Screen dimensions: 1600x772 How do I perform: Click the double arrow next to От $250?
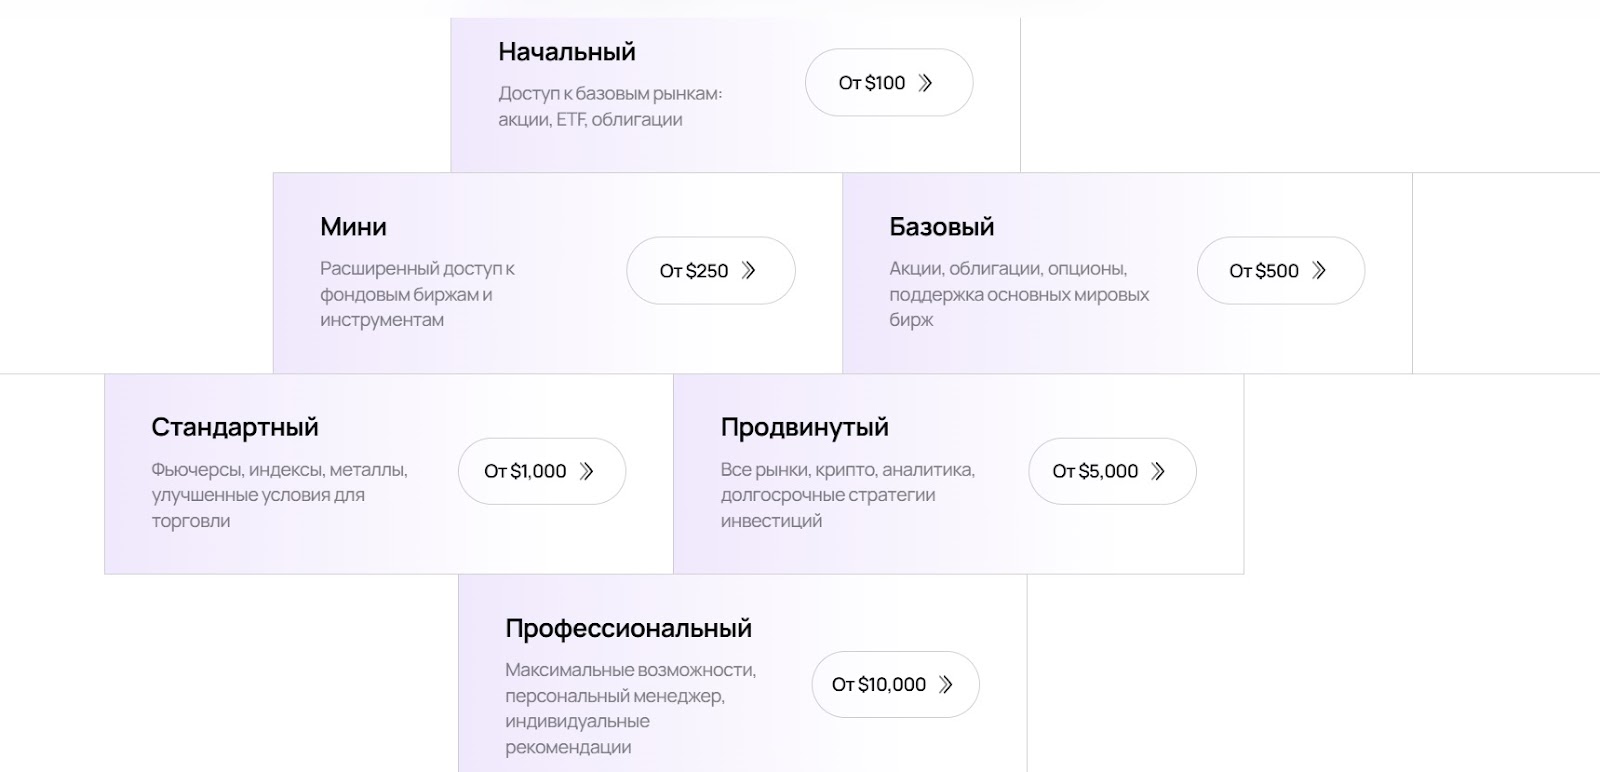(748, 270)
